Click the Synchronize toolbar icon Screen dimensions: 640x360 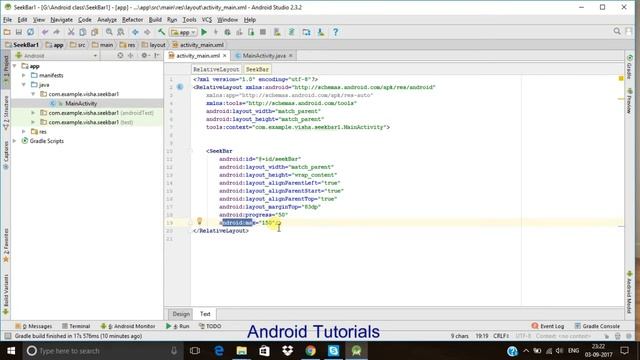(x=31, y=32)
